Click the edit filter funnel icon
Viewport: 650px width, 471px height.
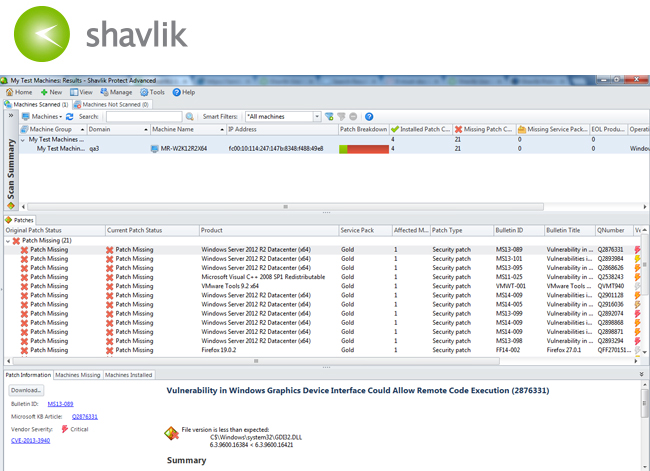pyautogui.click(x=341, y=117)
